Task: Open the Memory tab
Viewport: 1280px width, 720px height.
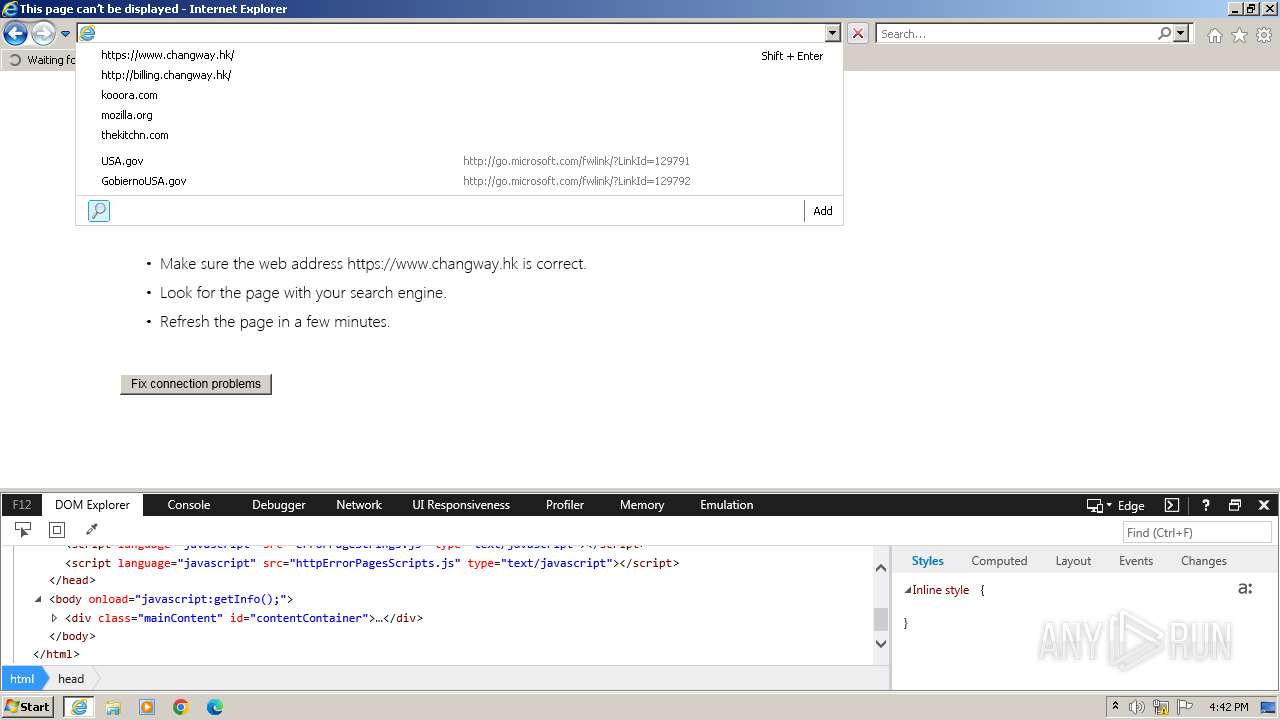Action: [x=642, y=505]
